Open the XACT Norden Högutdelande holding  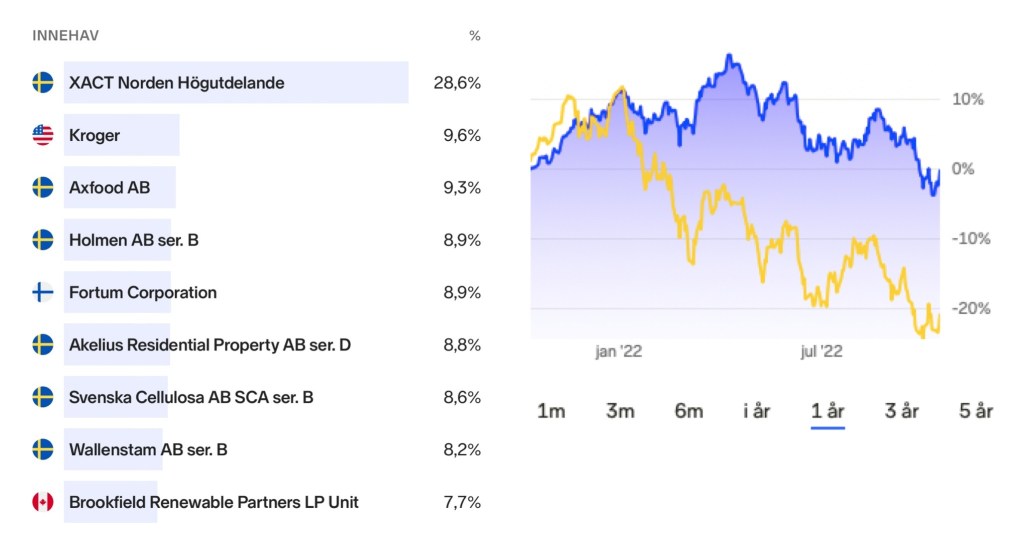click(177, 83)
